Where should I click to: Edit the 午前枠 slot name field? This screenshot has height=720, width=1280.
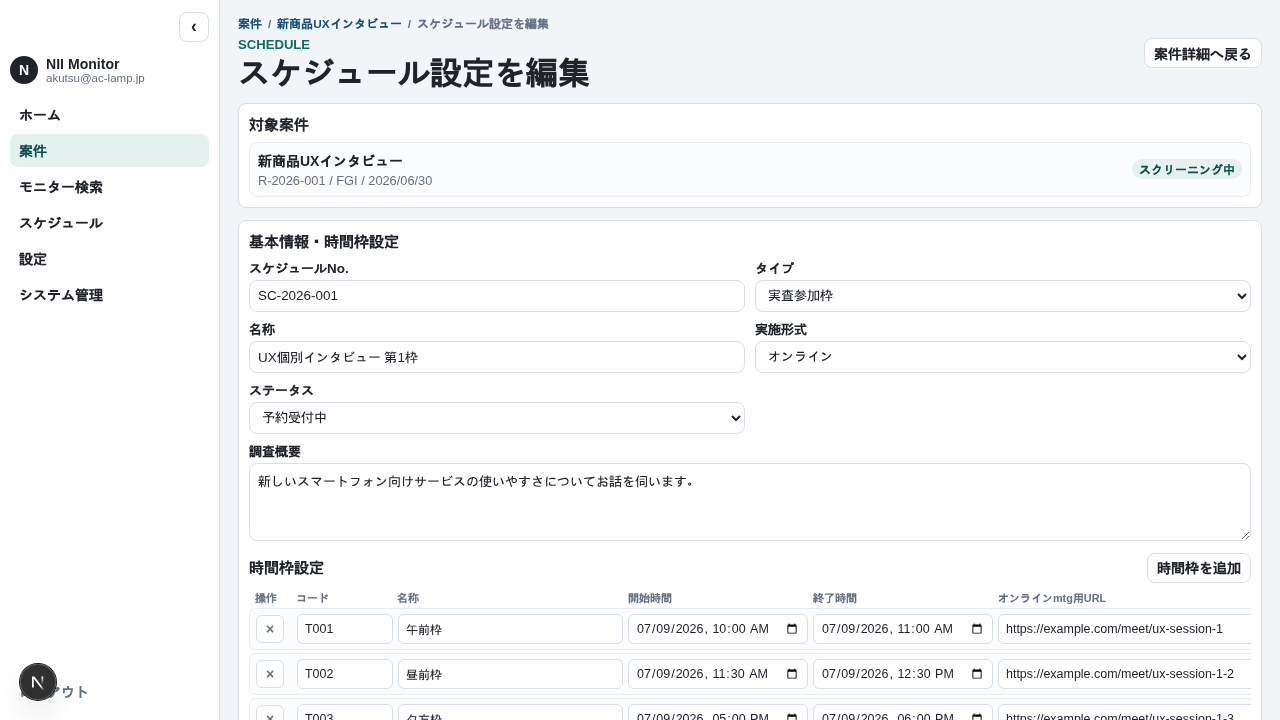(x=510, y=629)
